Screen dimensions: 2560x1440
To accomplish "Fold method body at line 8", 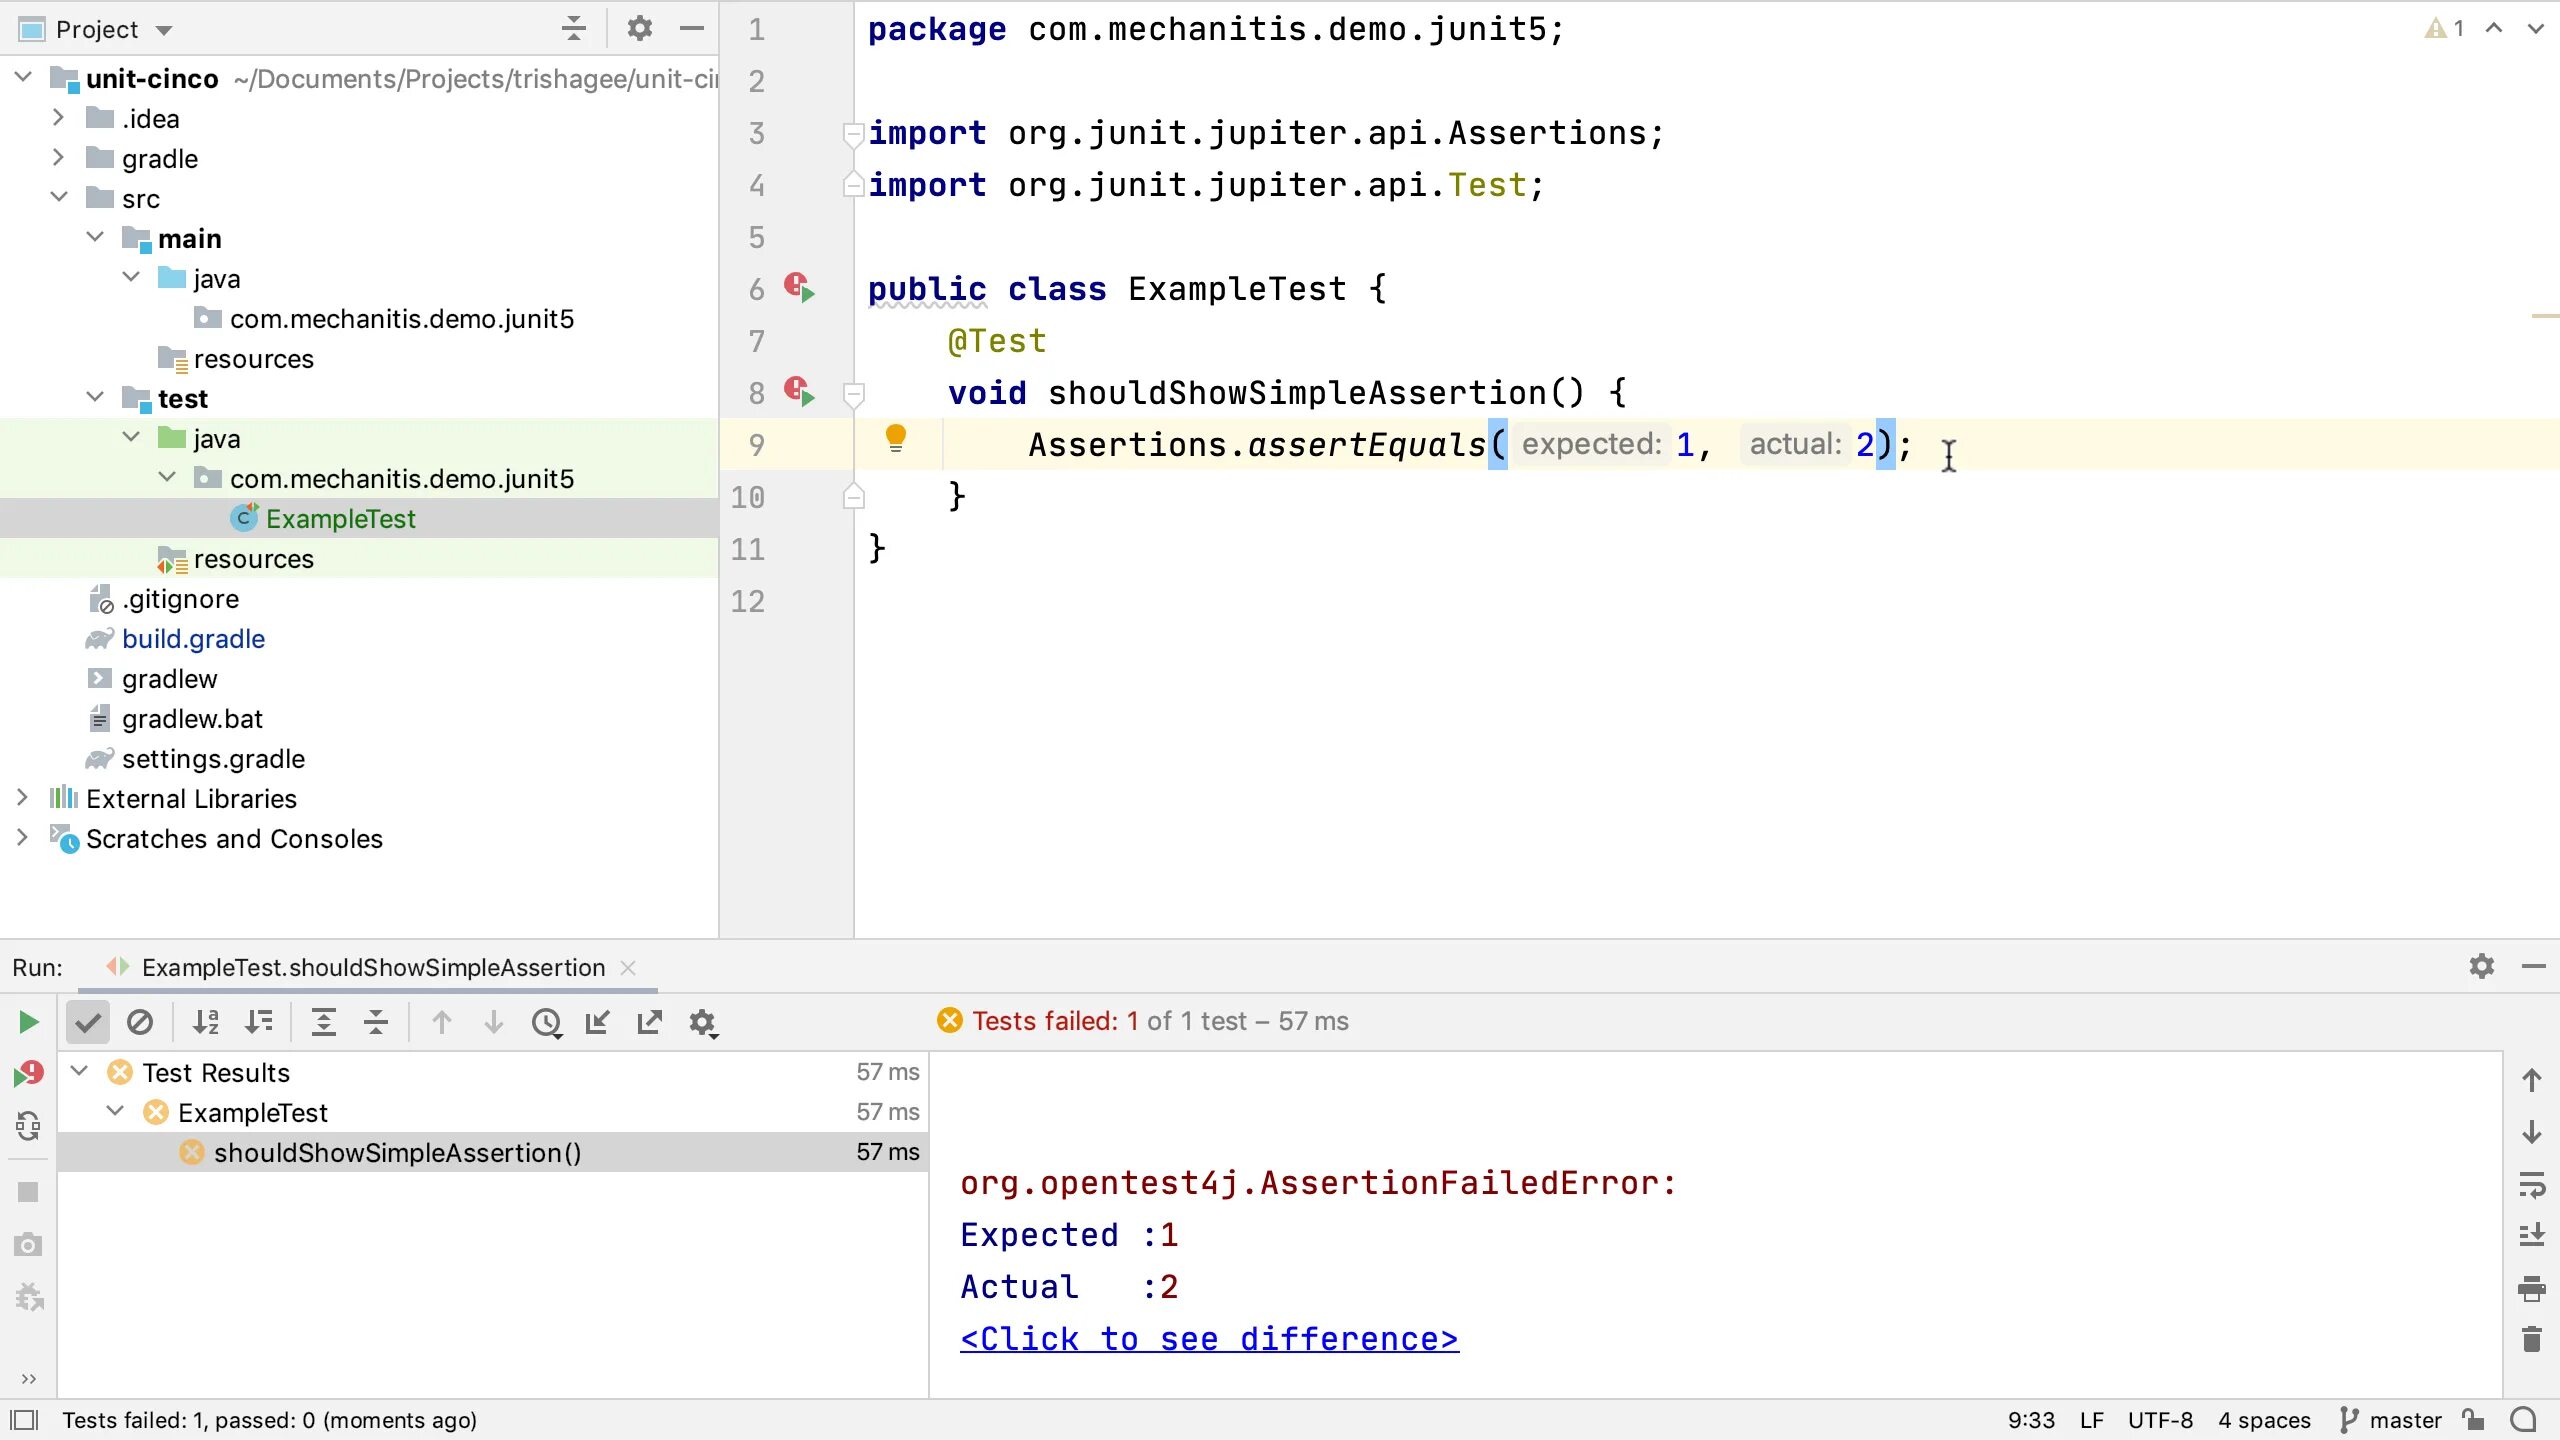I will coord(853,394).
